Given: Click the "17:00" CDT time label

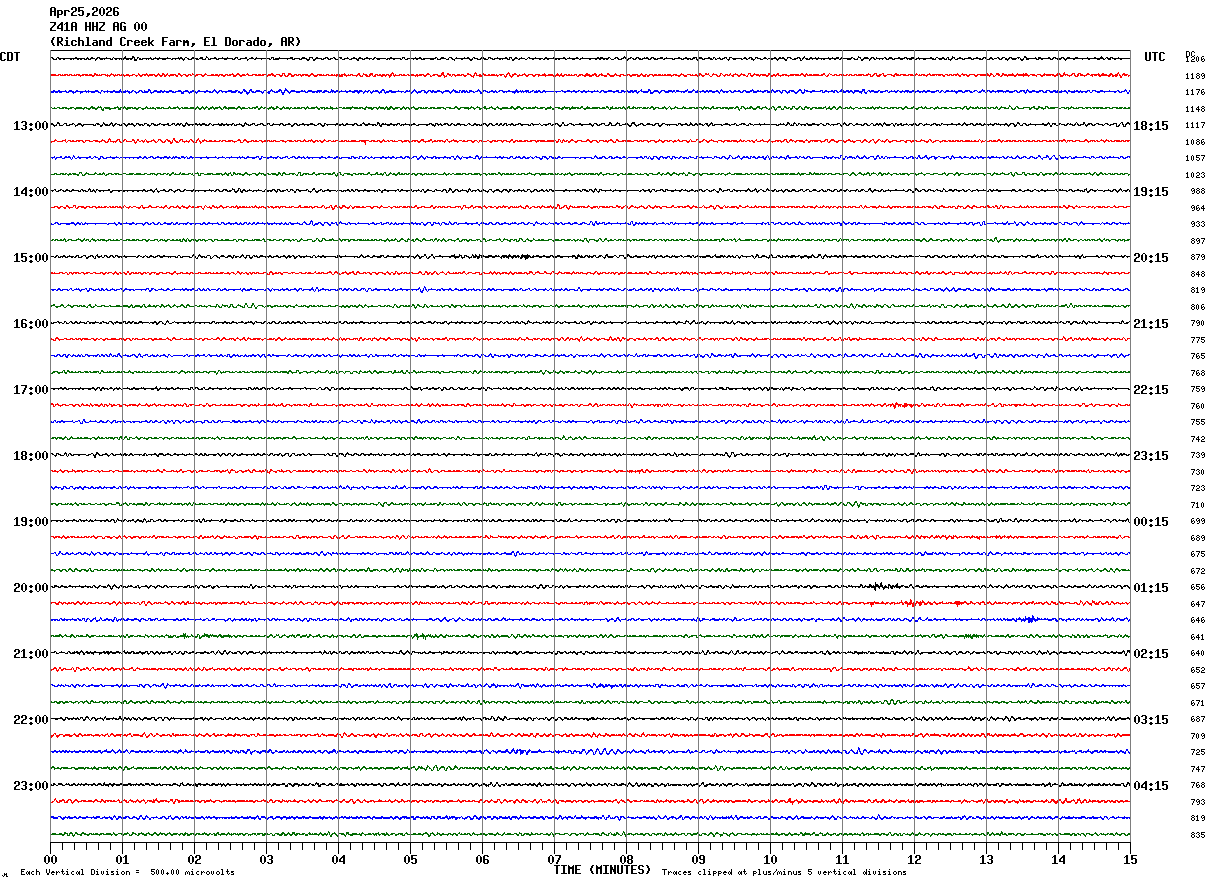Looking at the screenshot, I should click(x=30, y=390).
